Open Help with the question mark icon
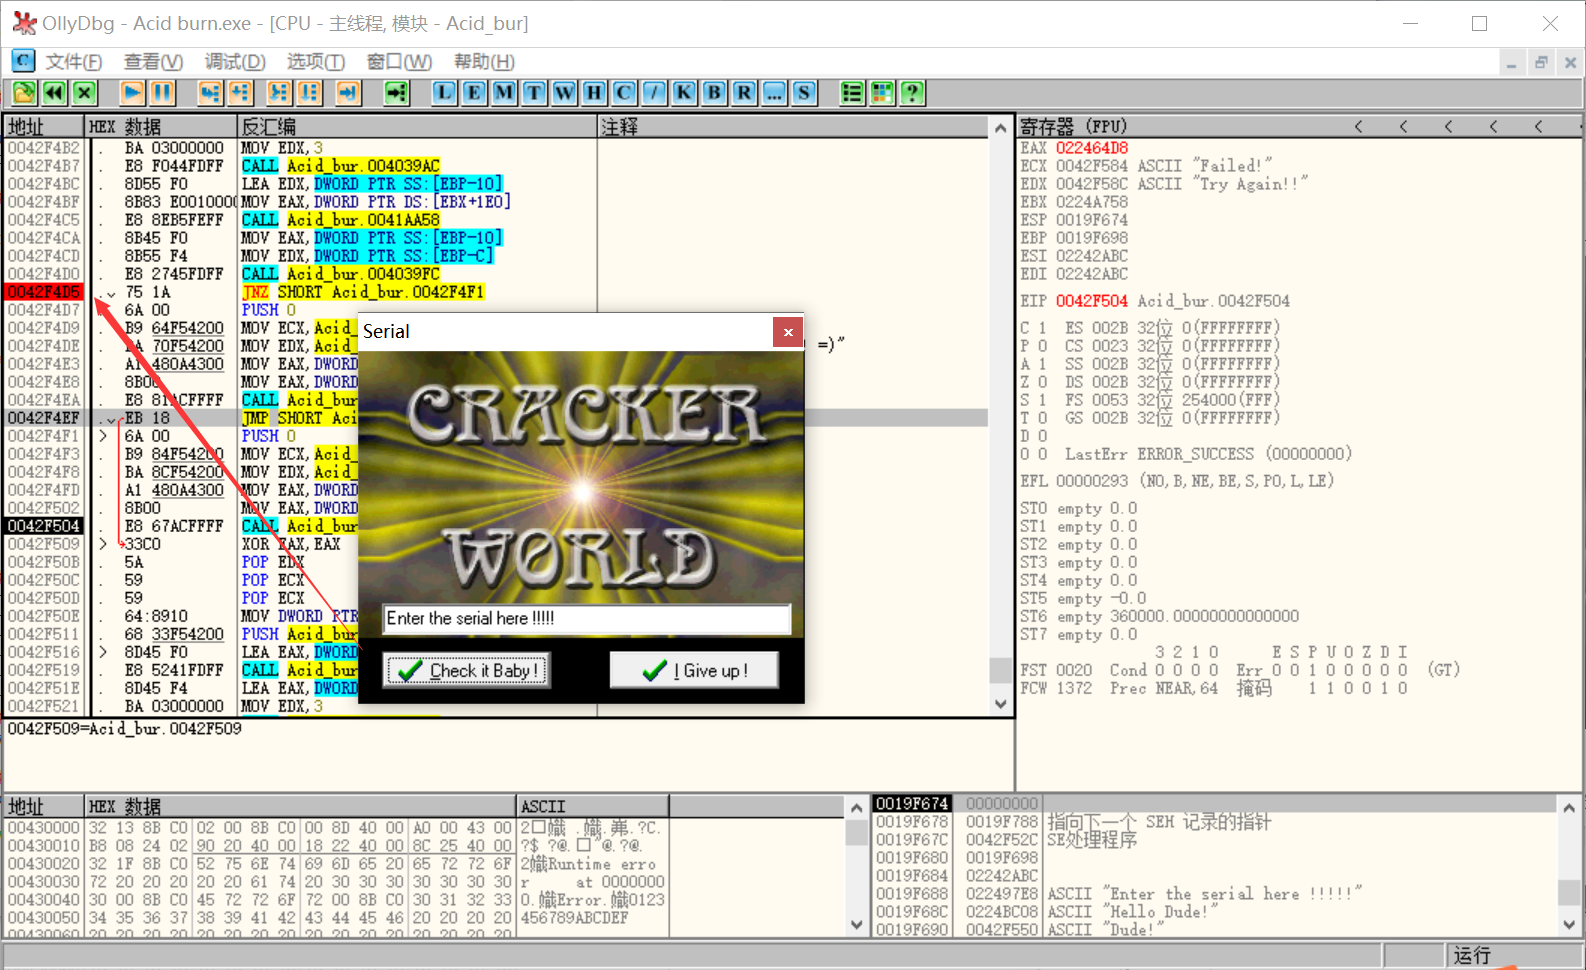The image size is (1586, 970). (x=912, y=93)
